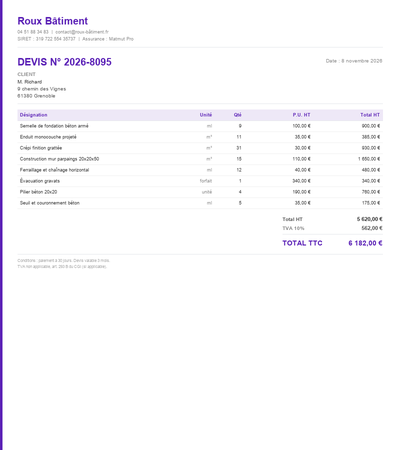Click the contact@roux-bâtiment.fr email address
This screenshot has height=450, width=400.
(82, 32)
